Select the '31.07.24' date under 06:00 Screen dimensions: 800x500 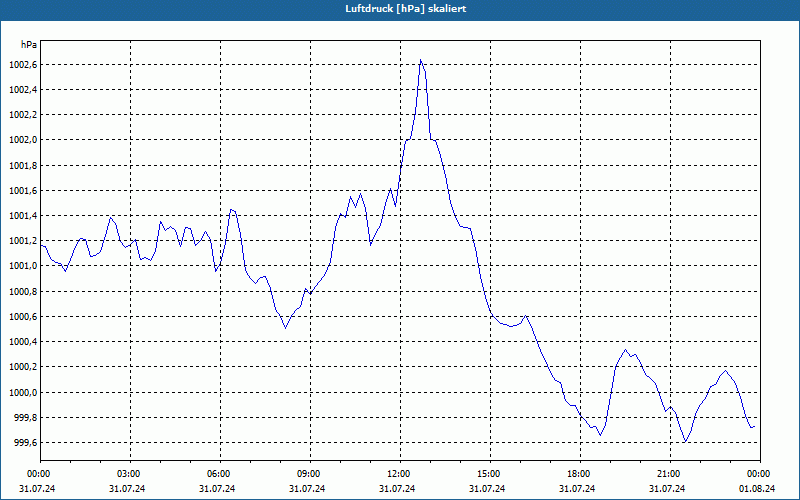click(217, 489)
